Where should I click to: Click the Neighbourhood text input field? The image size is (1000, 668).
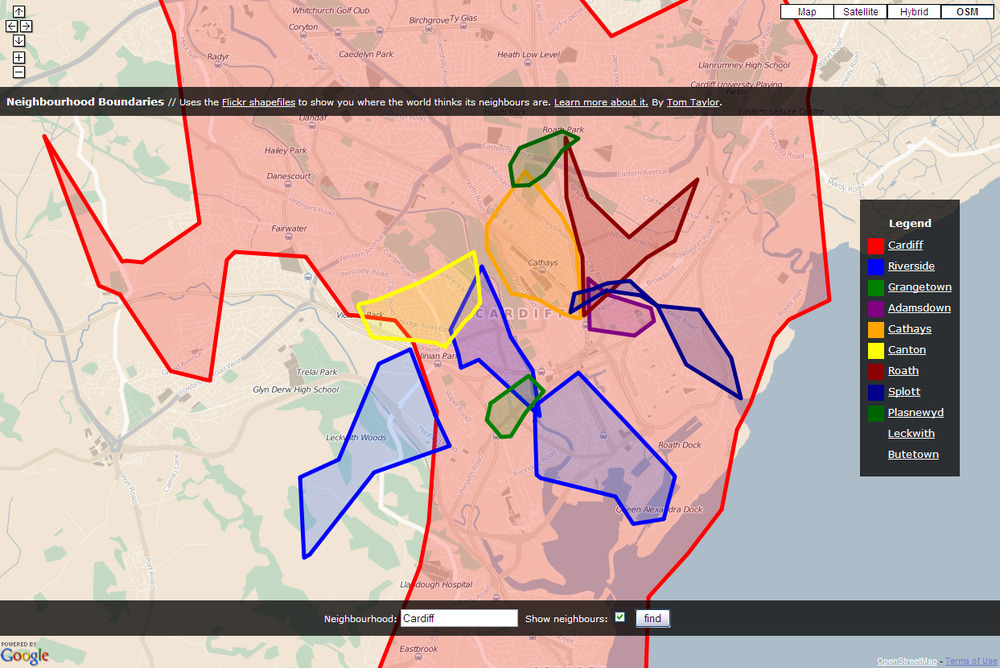(459, 619)
